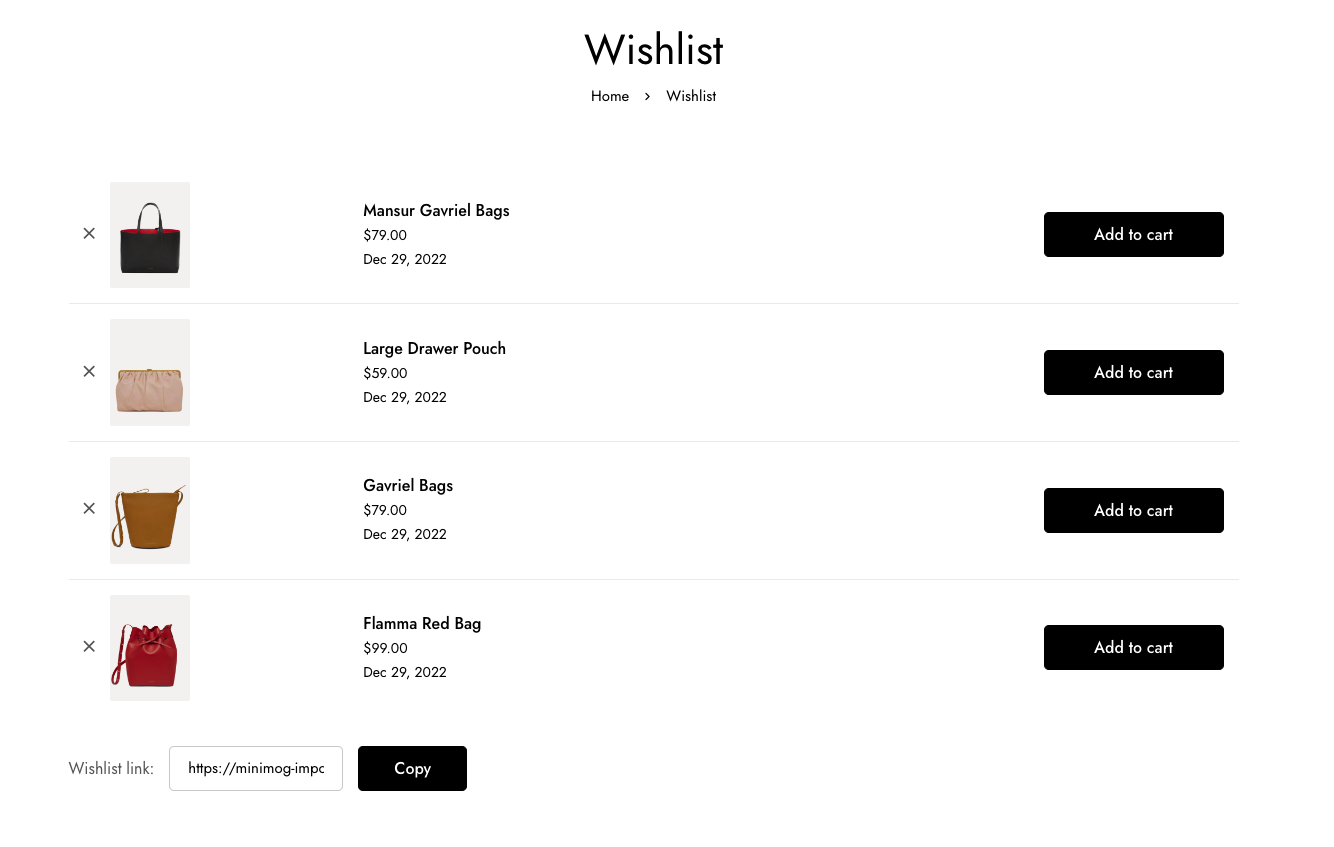Go to Home via breadcrumb
1334x847 pixels.
pyautogui.click(x=610, y=96)
